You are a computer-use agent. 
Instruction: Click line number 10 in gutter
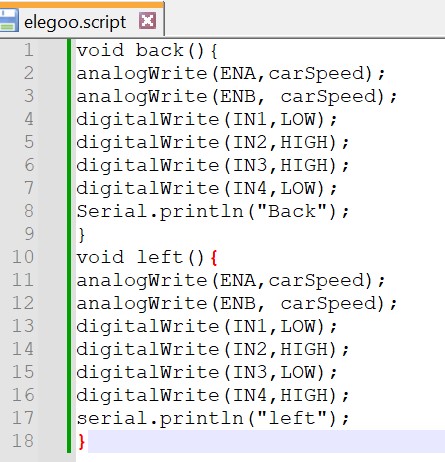[x=23, y=257]
